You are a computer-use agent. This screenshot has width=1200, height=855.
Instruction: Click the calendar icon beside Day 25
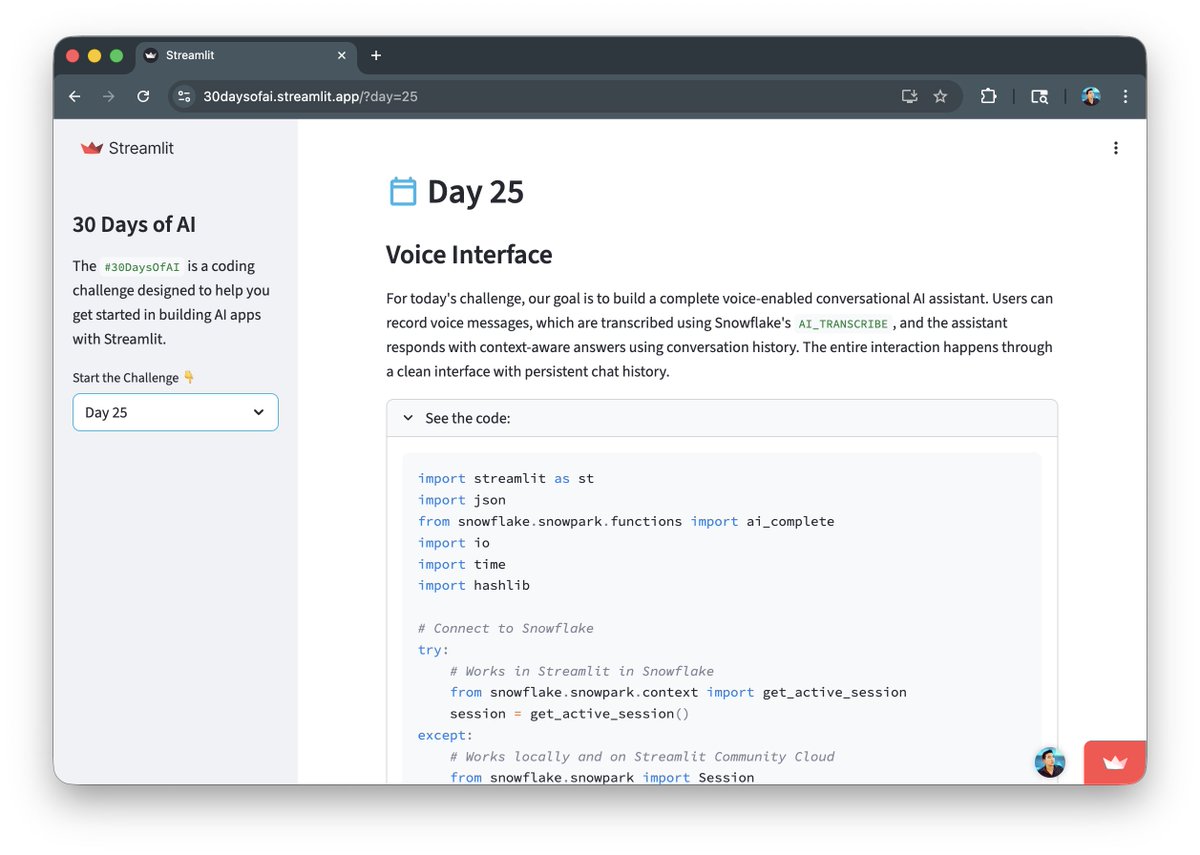403,191
